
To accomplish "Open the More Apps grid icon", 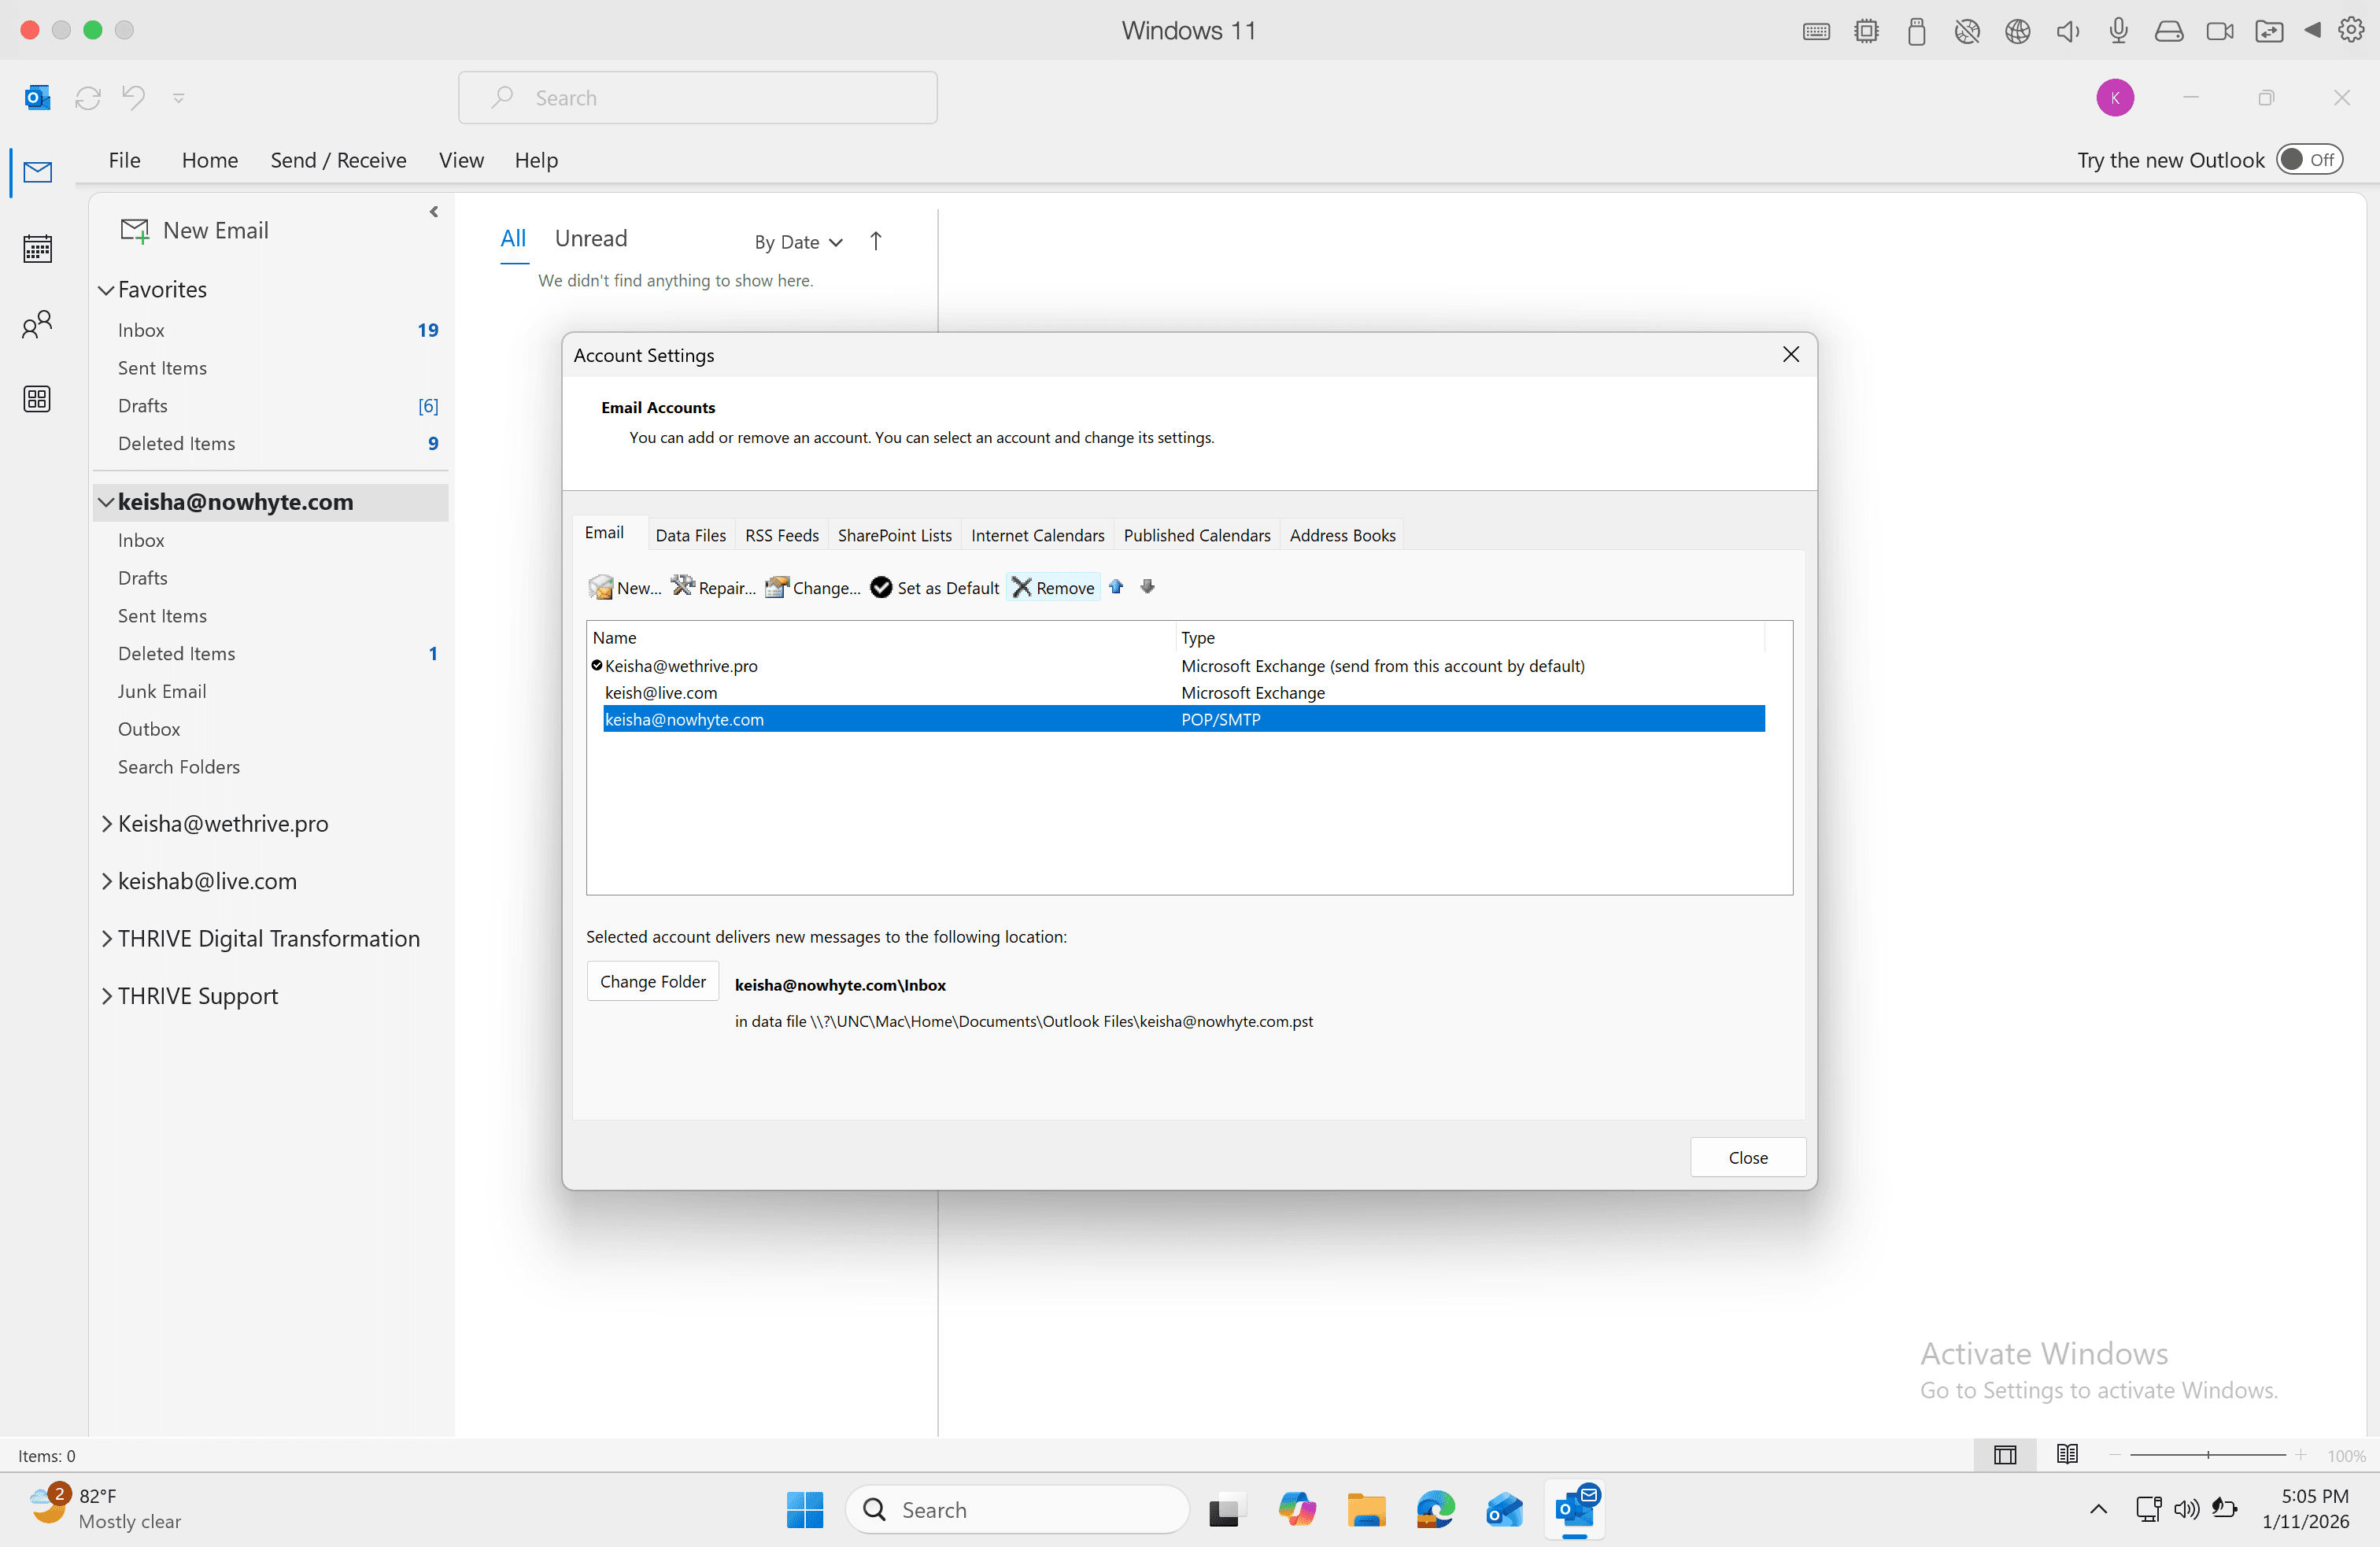I will [x=37, y=399].
